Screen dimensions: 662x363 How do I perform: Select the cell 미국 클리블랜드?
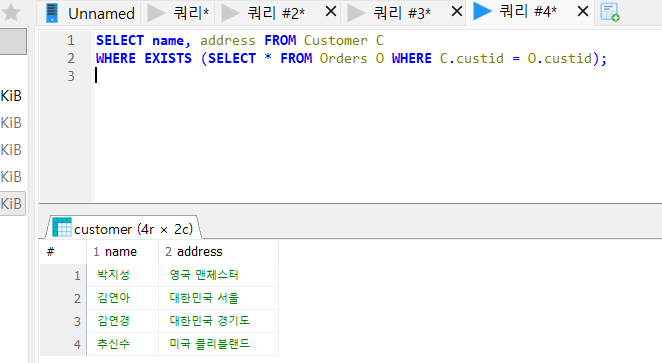218,344
